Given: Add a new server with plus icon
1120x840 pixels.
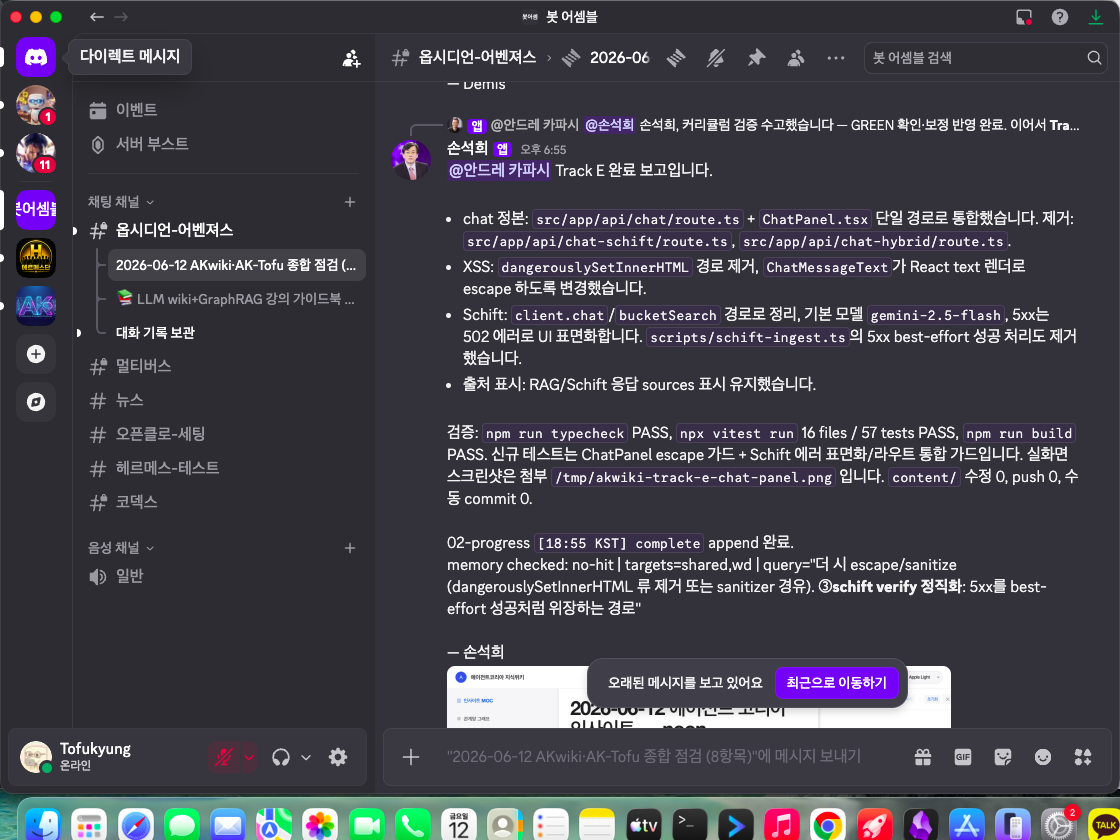Looking at the screenshot, I should tap(36, 354).
